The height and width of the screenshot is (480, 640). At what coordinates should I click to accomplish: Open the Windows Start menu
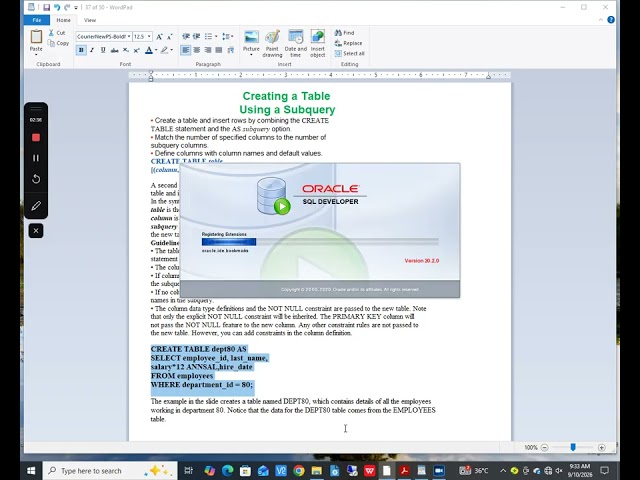[x=31, y=471]
